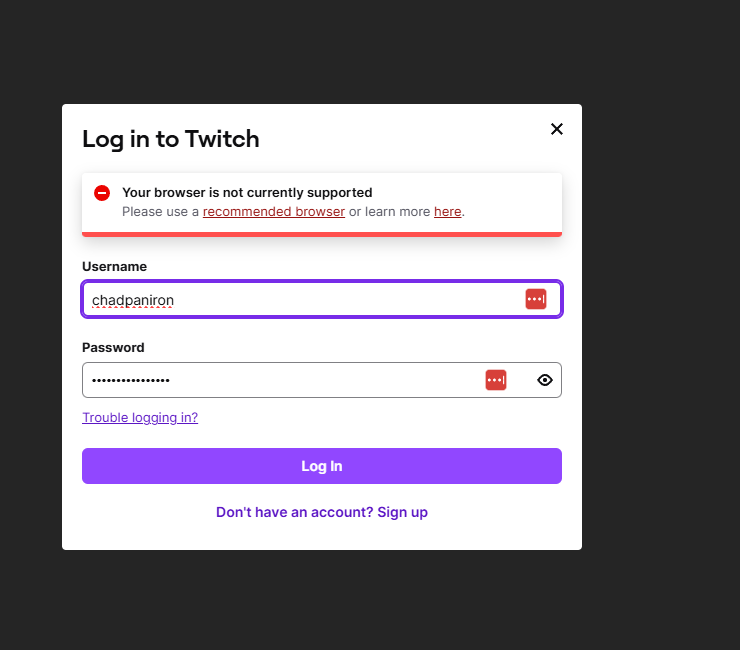Open the Trouble logging in? link

pyautogui.click(x=140, y=418)
